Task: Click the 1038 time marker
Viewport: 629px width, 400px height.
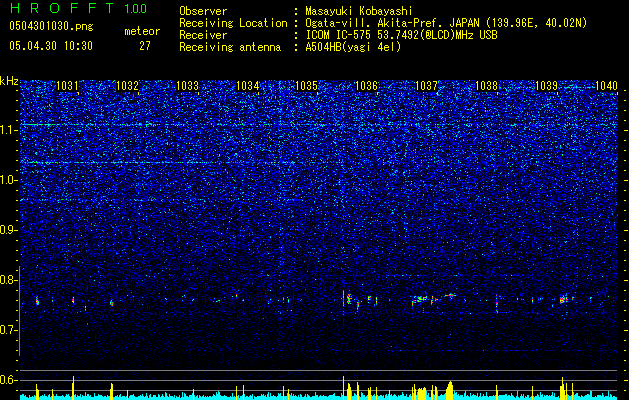Action: coord(486,85)
